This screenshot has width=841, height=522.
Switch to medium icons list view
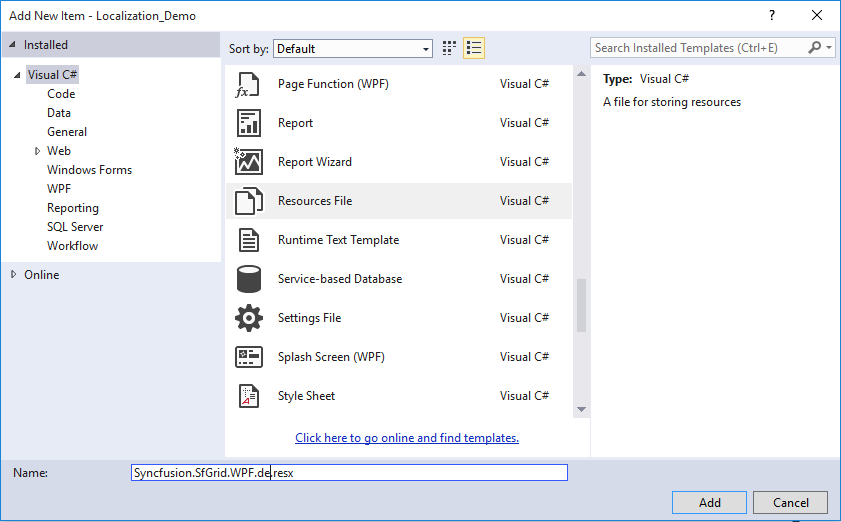pos(474,48)
